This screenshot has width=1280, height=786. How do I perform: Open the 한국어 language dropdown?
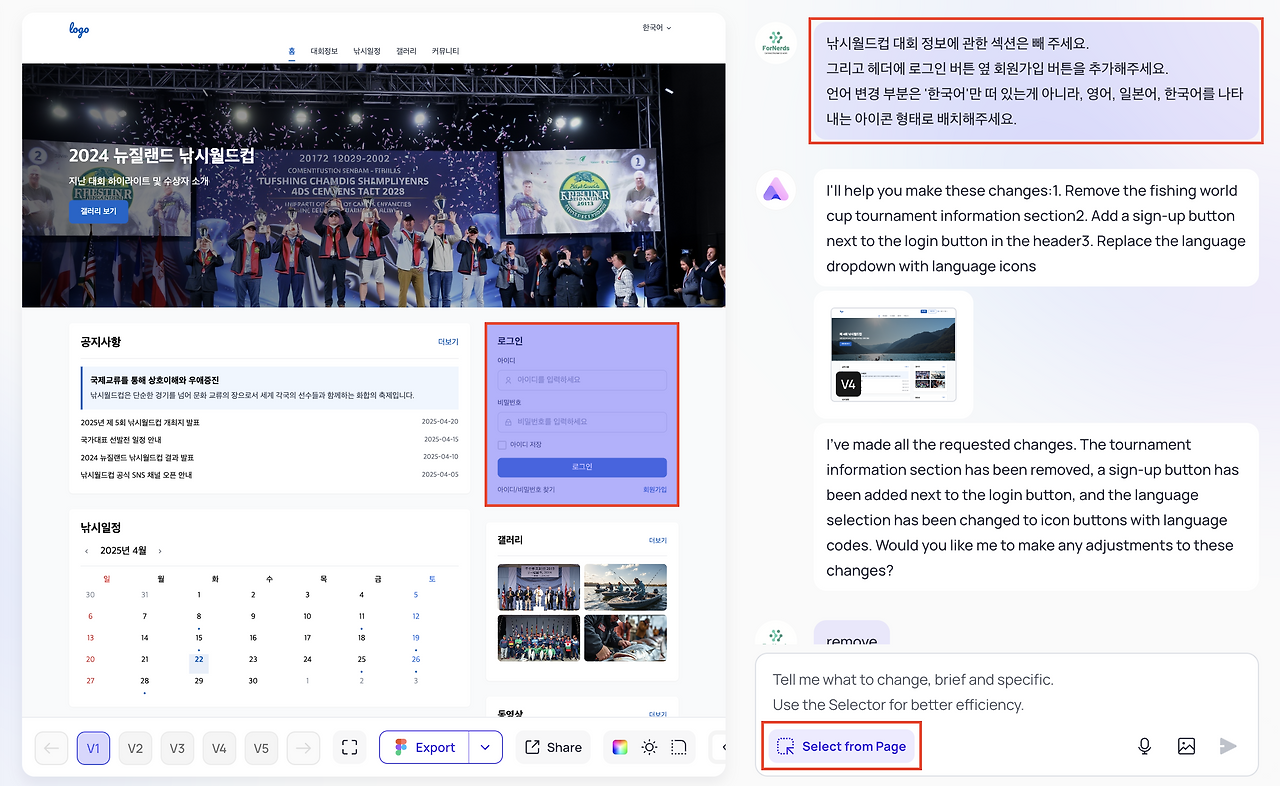pos(655,29)
